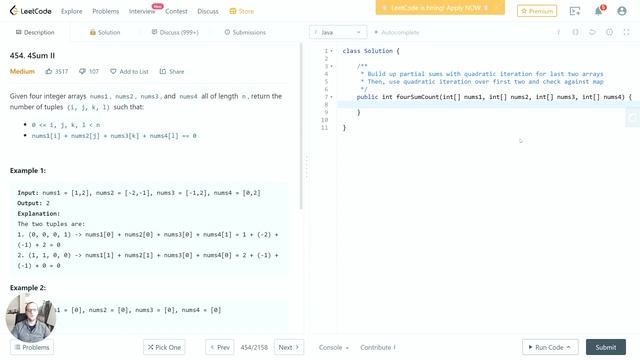This screenshot has width=640, height=360.
Task: Go to the Prev problem
Action: point(220,347)
